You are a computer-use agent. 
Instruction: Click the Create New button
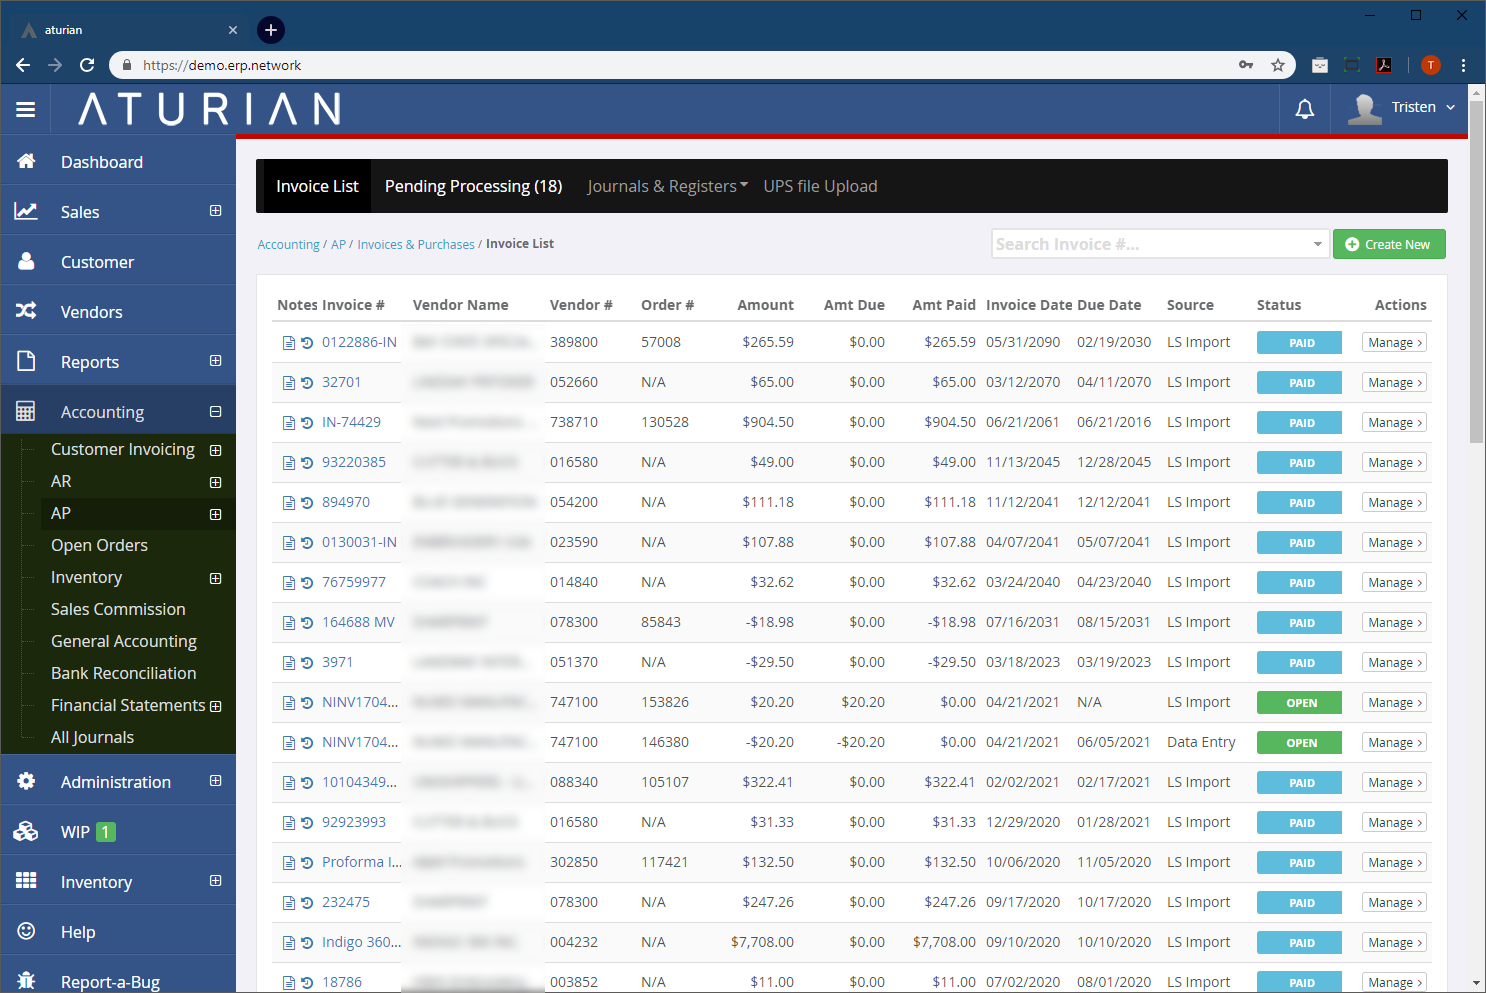pyautogui.click(x=1388, y=244)
